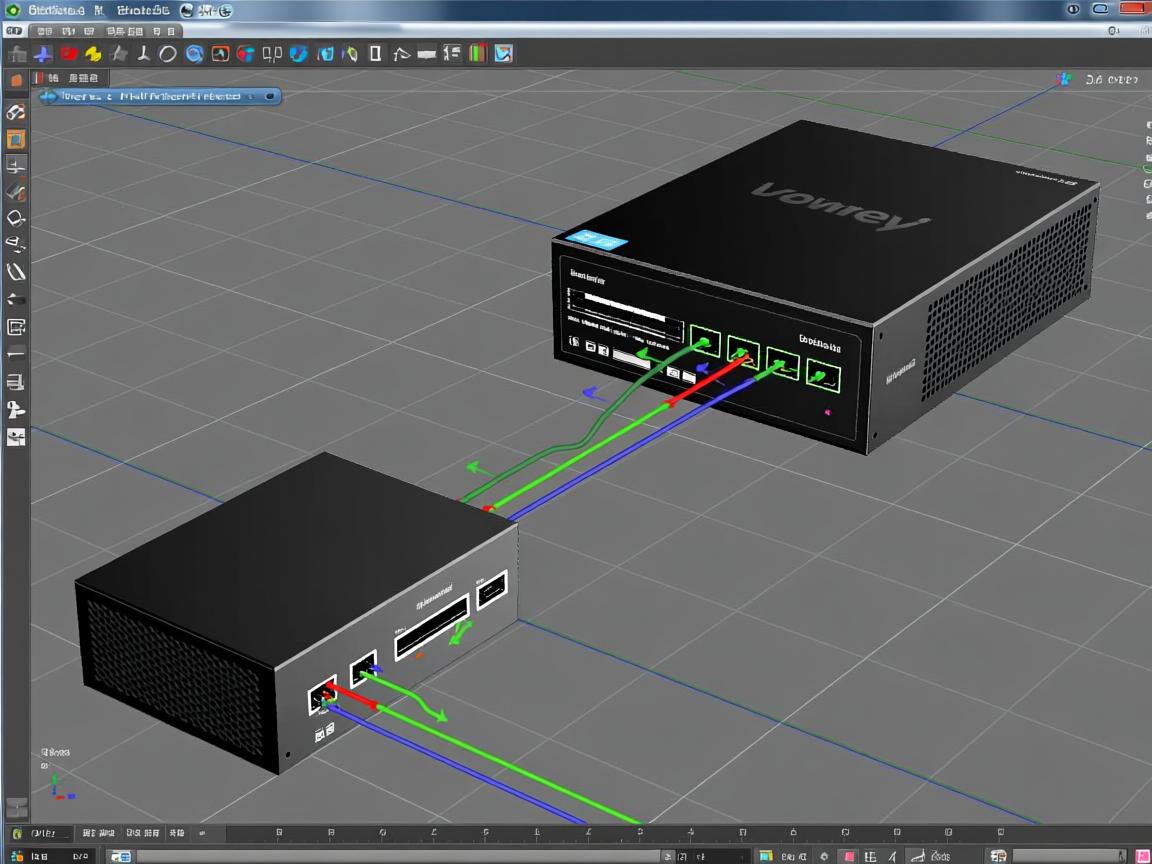Click the blue label tag on upper device

(x=595, y=240)
